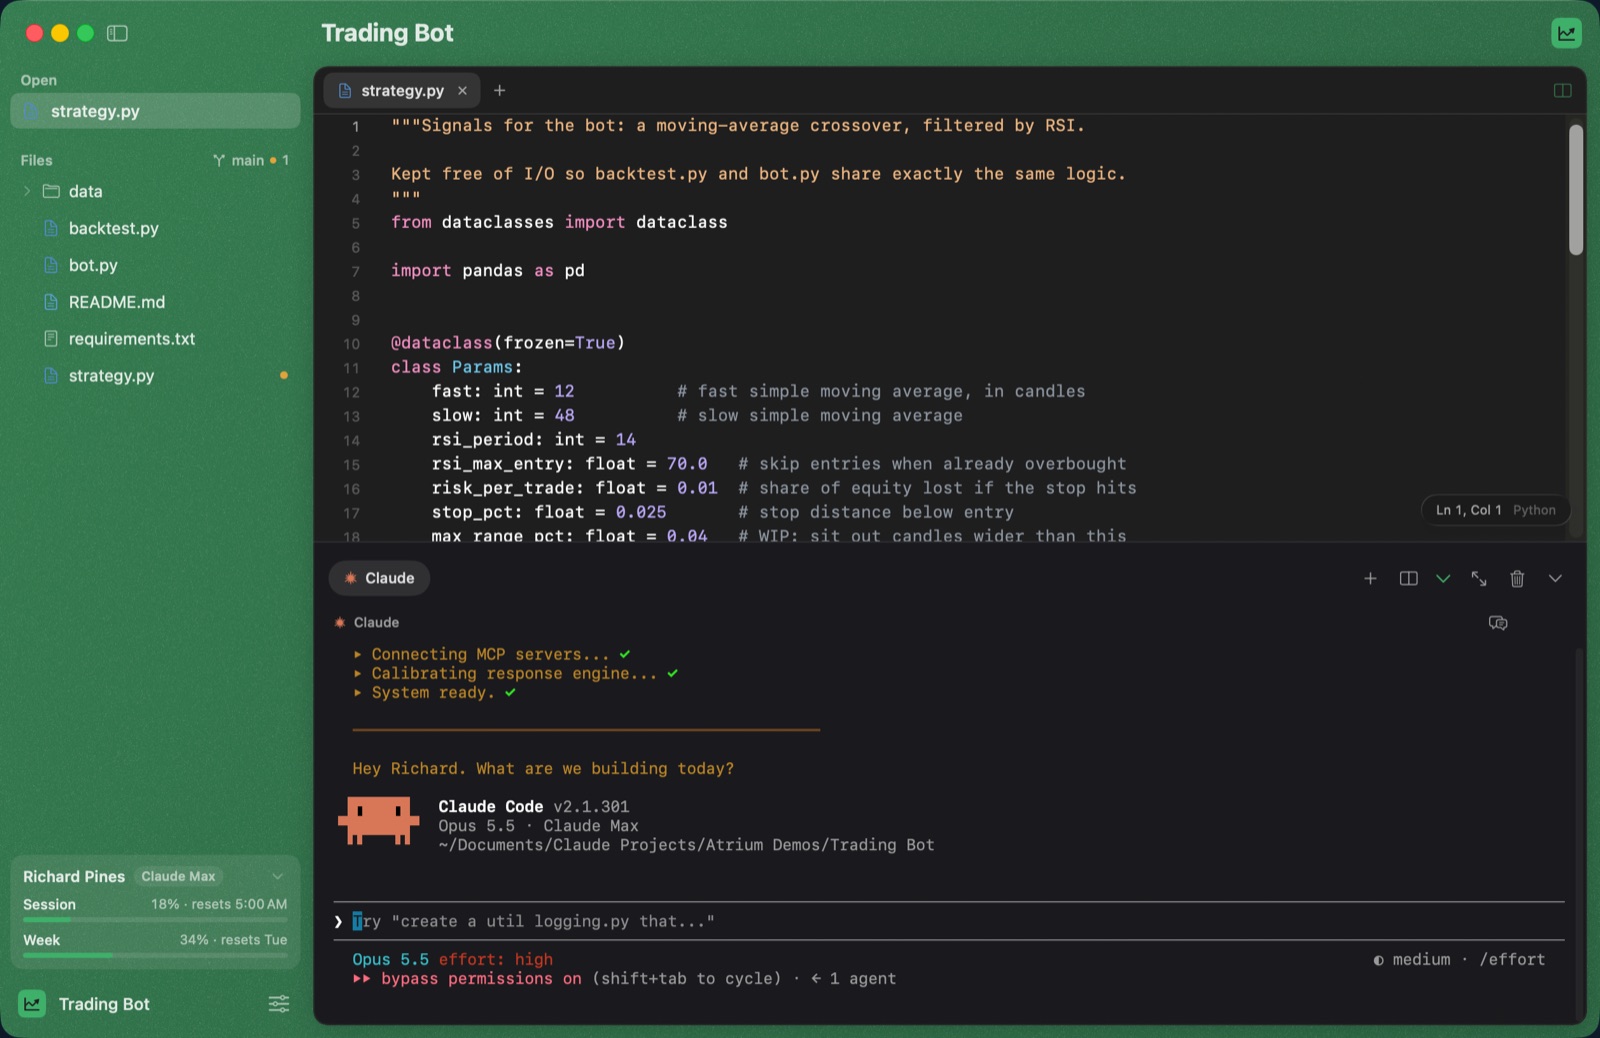Click the Claude pixel mascot logo
The width and height of the screenshot is (1600, 1038).
tap(378, 821)
